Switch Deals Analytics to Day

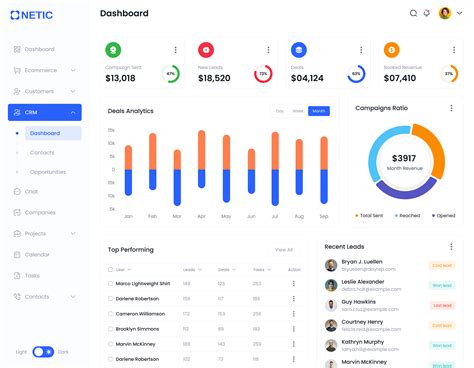click(x=280, y=111)
